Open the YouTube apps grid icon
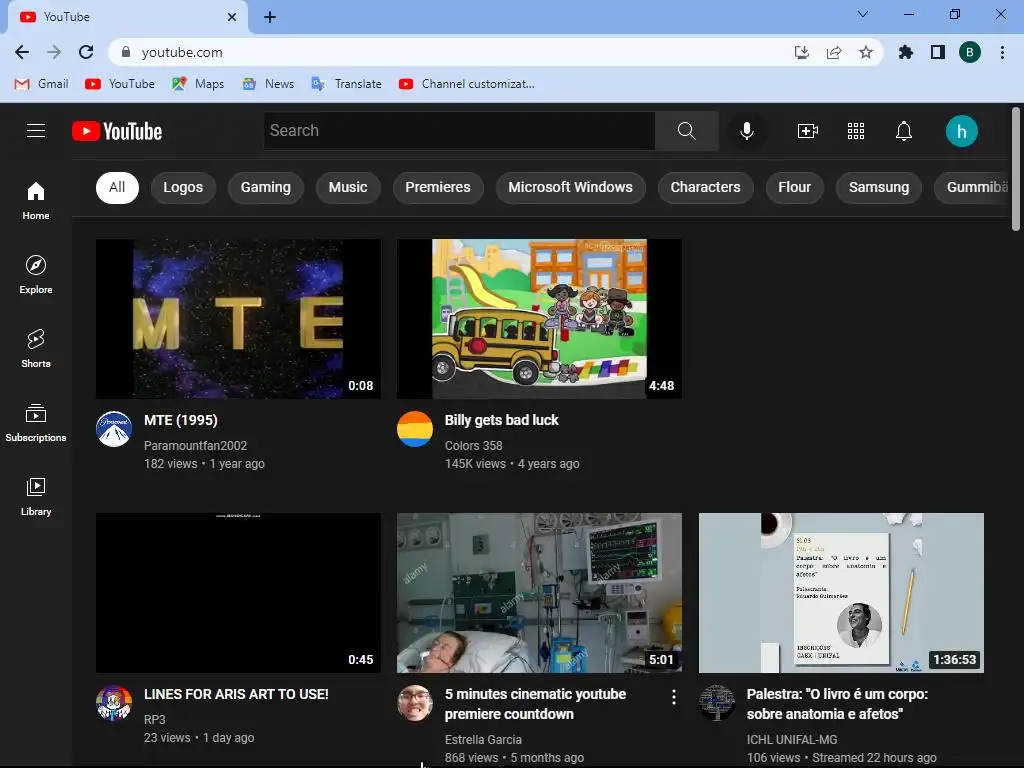The height and width of the screenshot is (768, 1024). (x=856, y=131)
